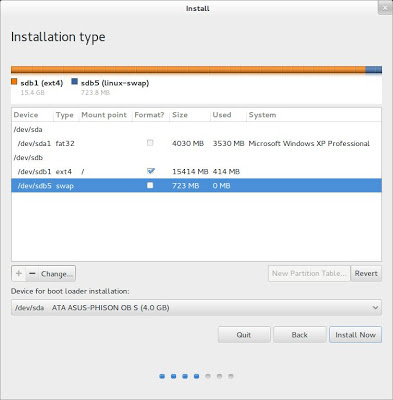Click the '4030 MB' size cell

(x=188, y=143)
